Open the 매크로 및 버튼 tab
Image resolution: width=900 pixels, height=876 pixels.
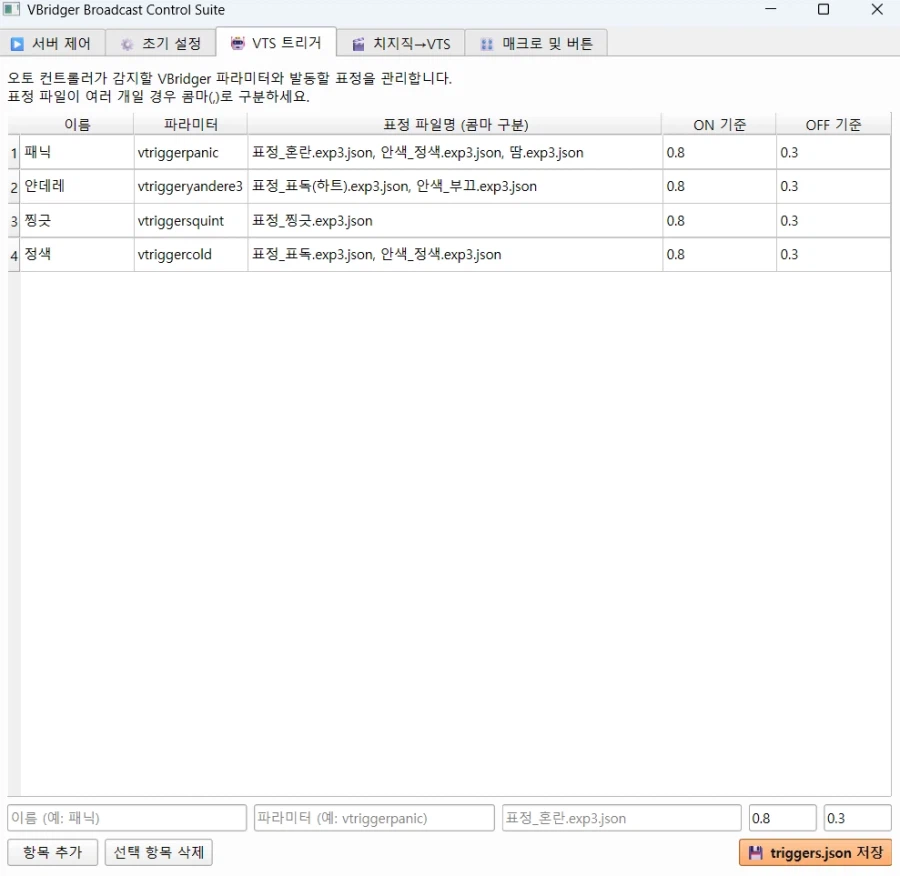537,43
